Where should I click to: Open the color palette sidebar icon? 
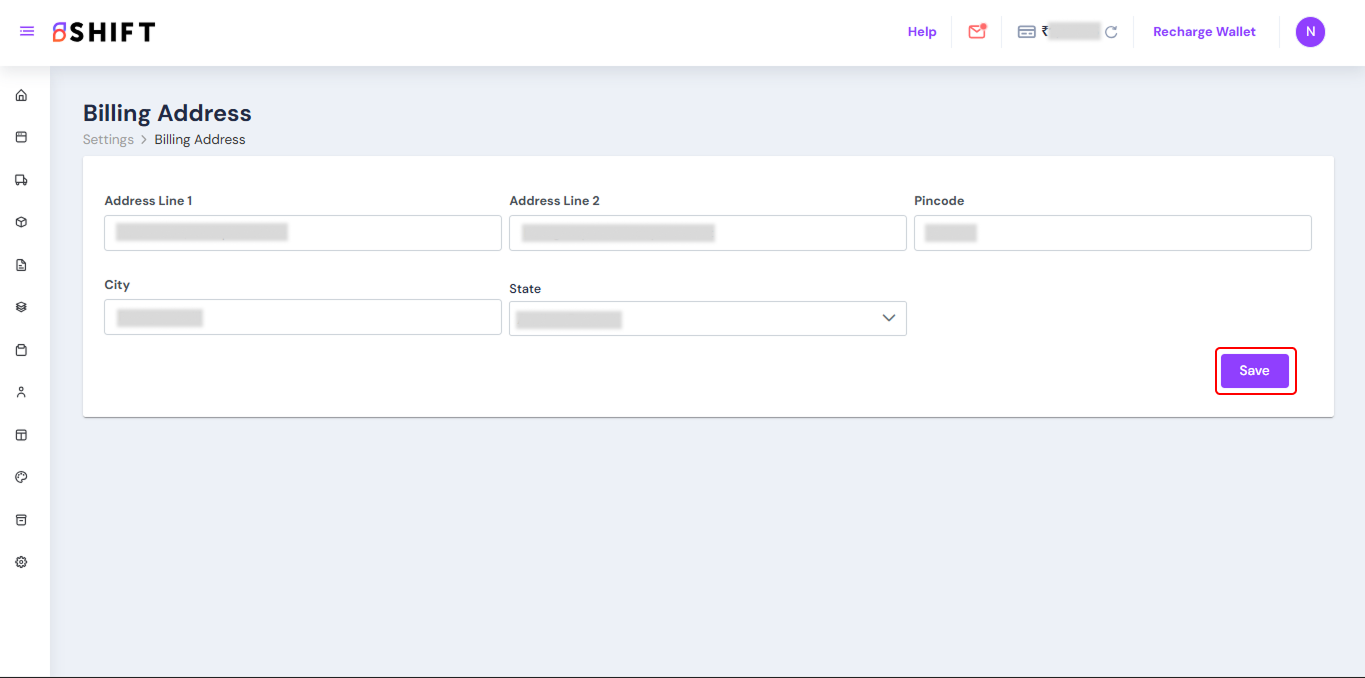coord(21,477)
